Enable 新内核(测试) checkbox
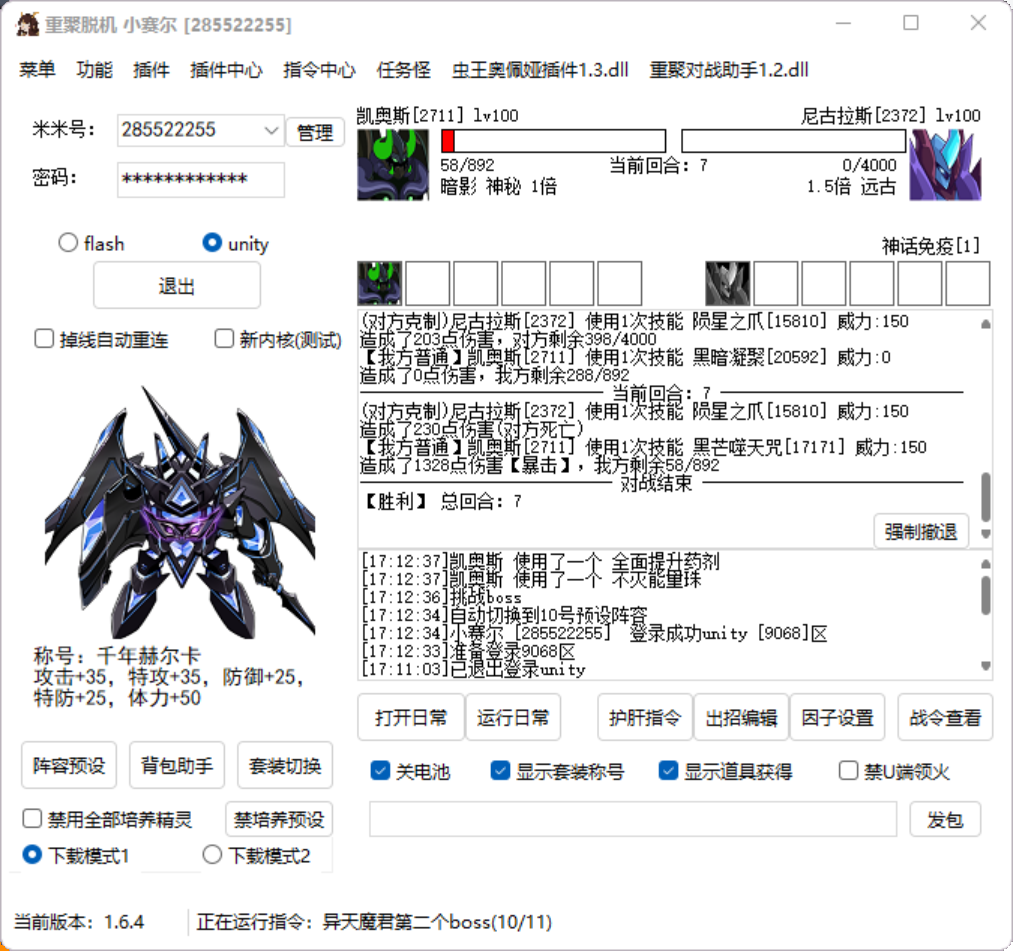 [x=224, y=339]
